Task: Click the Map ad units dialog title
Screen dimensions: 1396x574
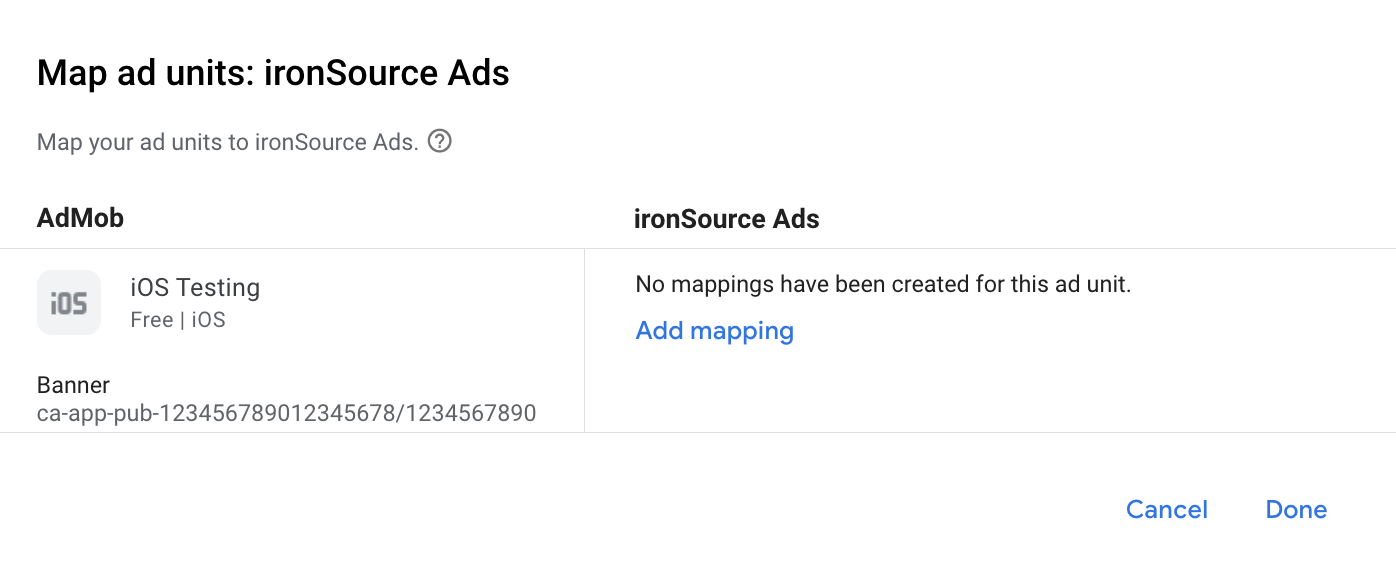Action: 273,74
